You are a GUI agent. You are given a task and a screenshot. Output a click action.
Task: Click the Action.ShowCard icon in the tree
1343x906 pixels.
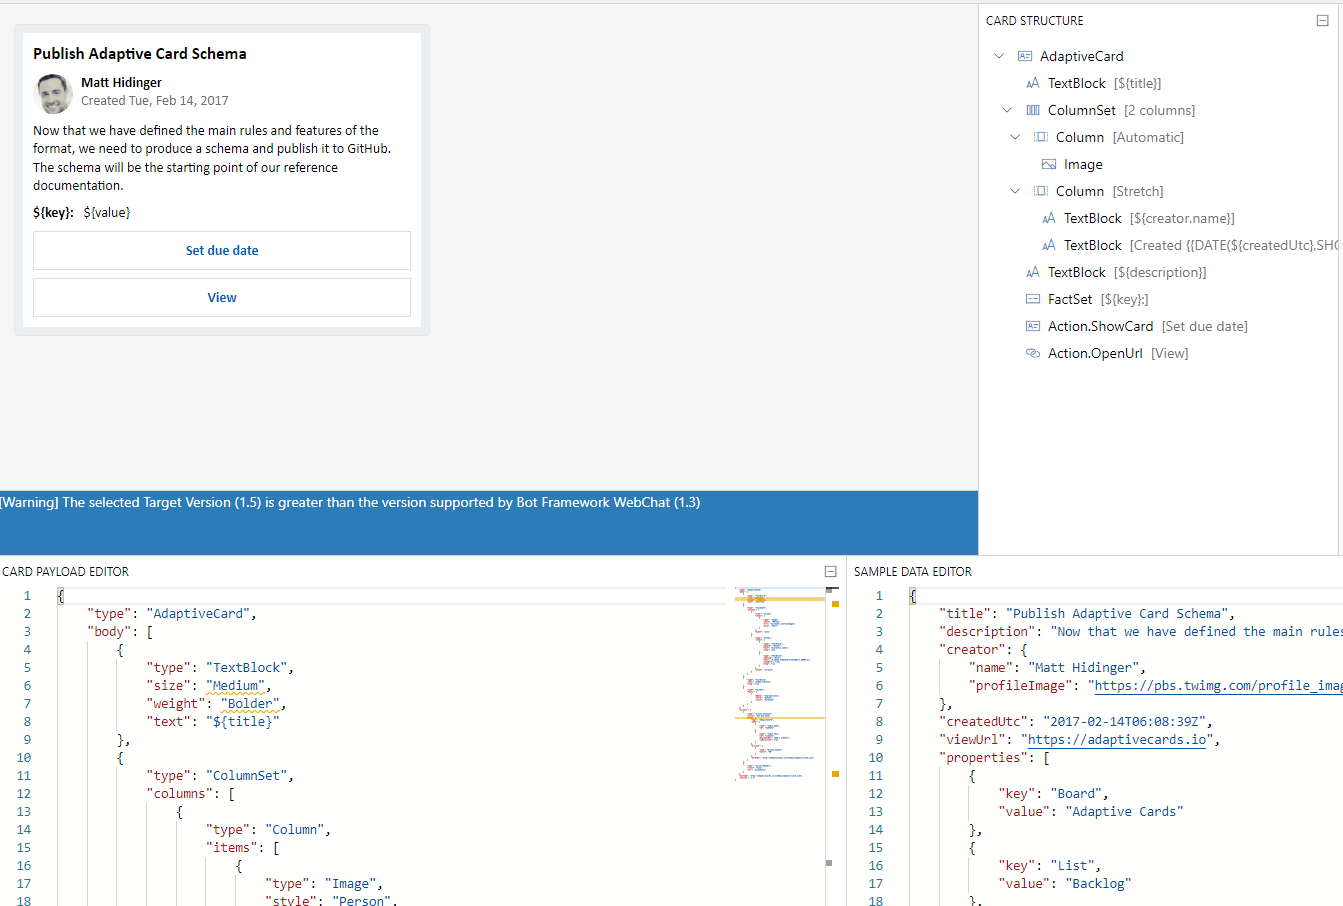click(1033, 326)
